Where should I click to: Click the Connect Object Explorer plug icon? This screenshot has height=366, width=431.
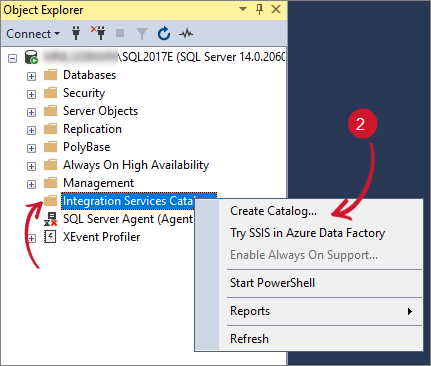pyautogui.click(x=76, y=33)
